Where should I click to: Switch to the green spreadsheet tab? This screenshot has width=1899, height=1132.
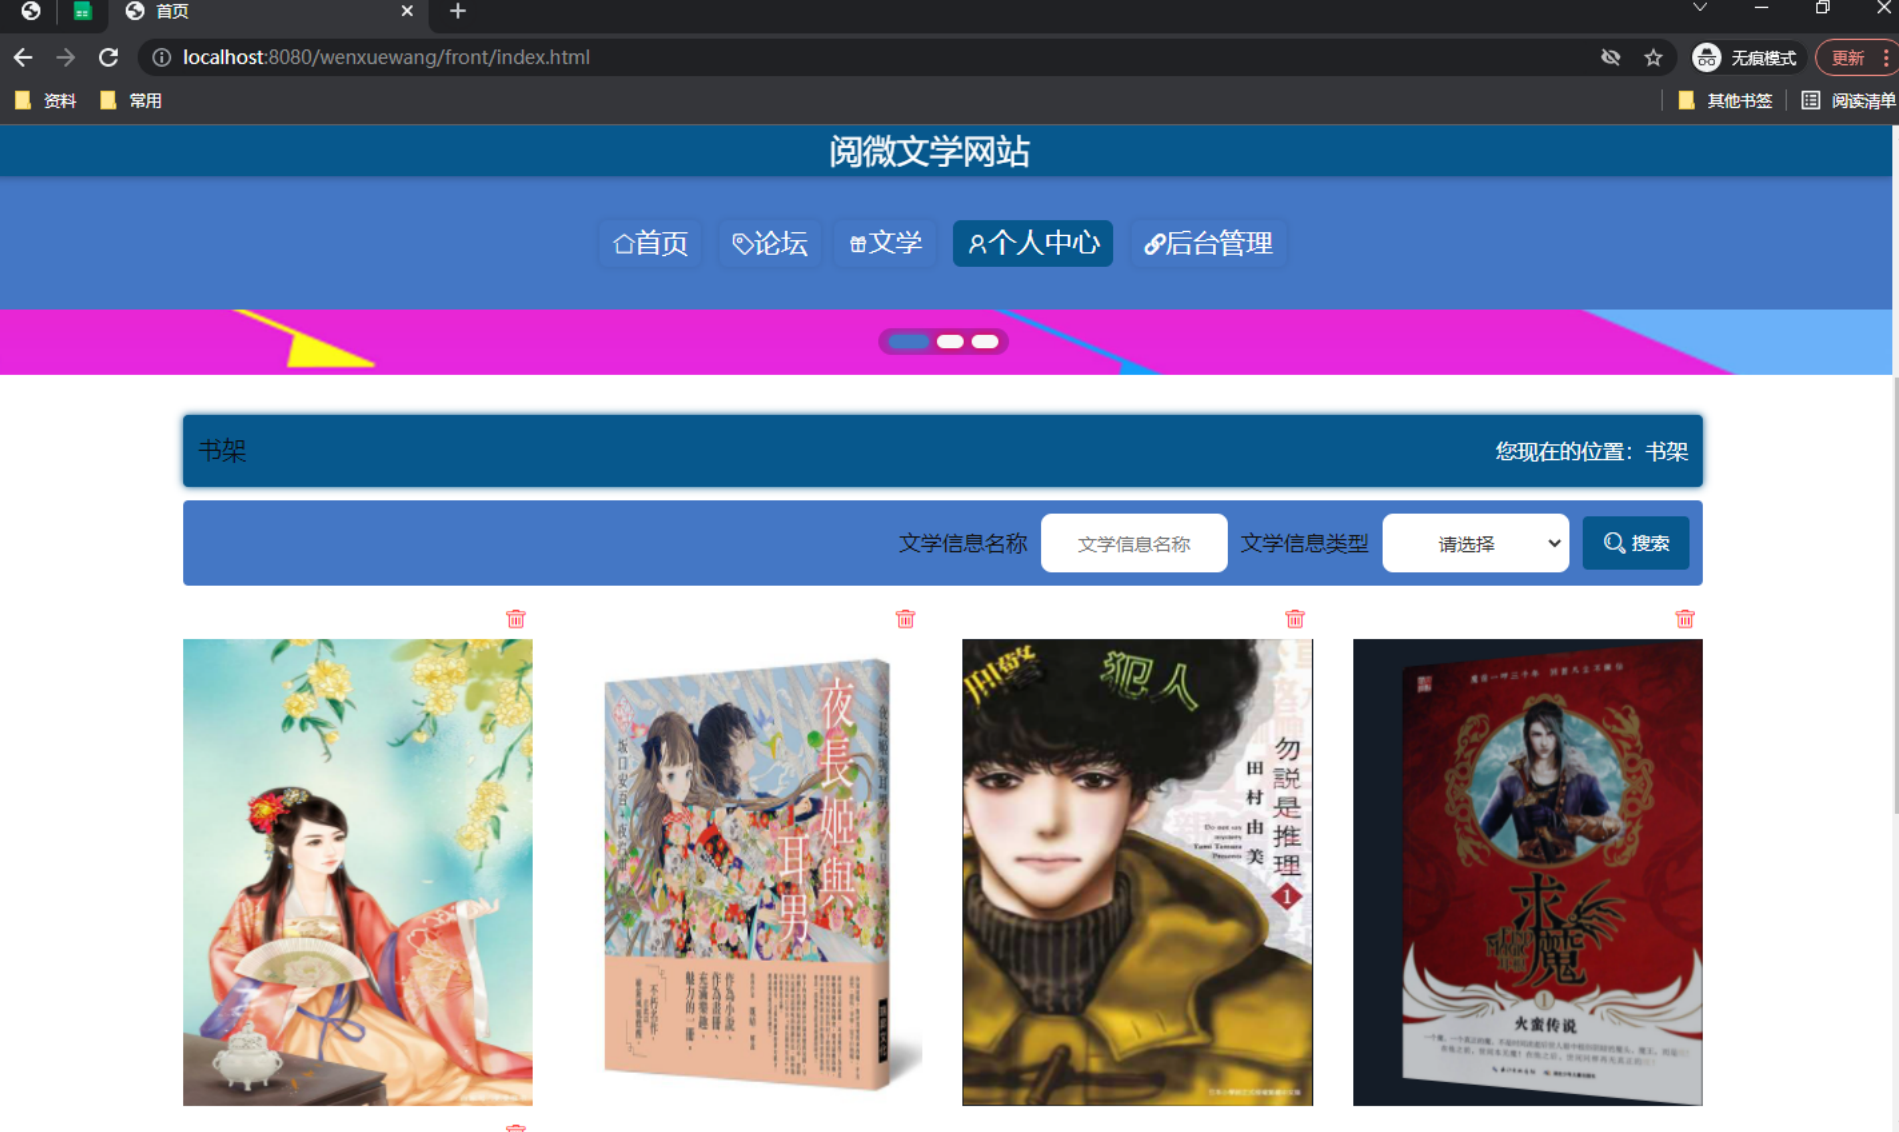click(82, 11)
